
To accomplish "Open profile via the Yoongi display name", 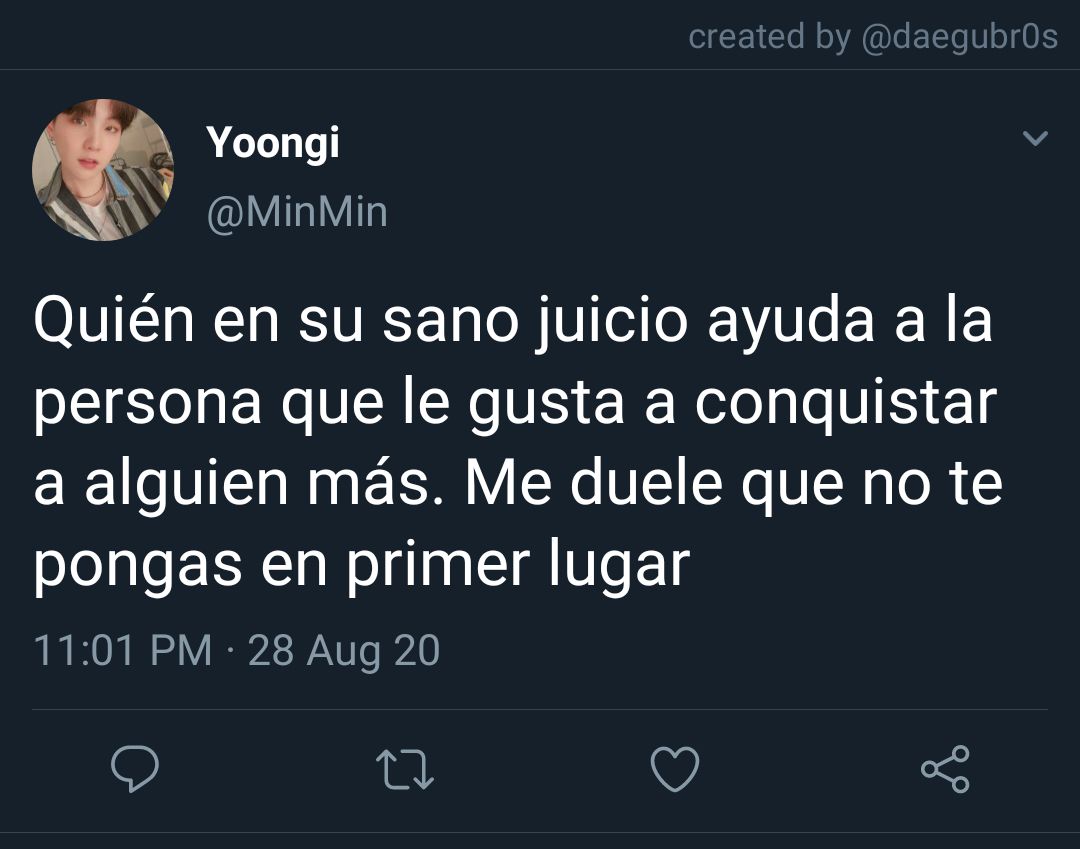I will click(273, 143).
